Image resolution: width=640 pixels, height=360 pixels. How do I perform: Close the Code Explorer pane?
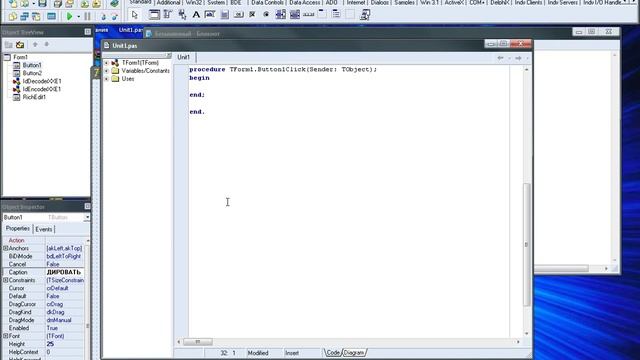(x=169, y=55)
